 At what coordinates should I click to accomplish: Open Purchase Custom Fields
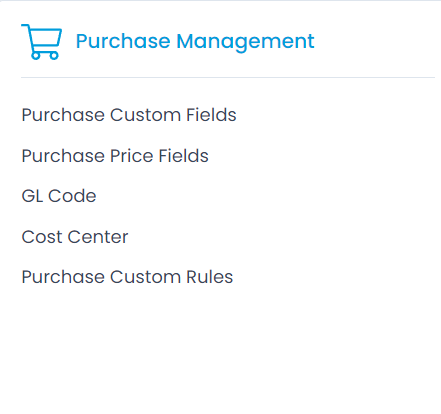pos(129,115)
